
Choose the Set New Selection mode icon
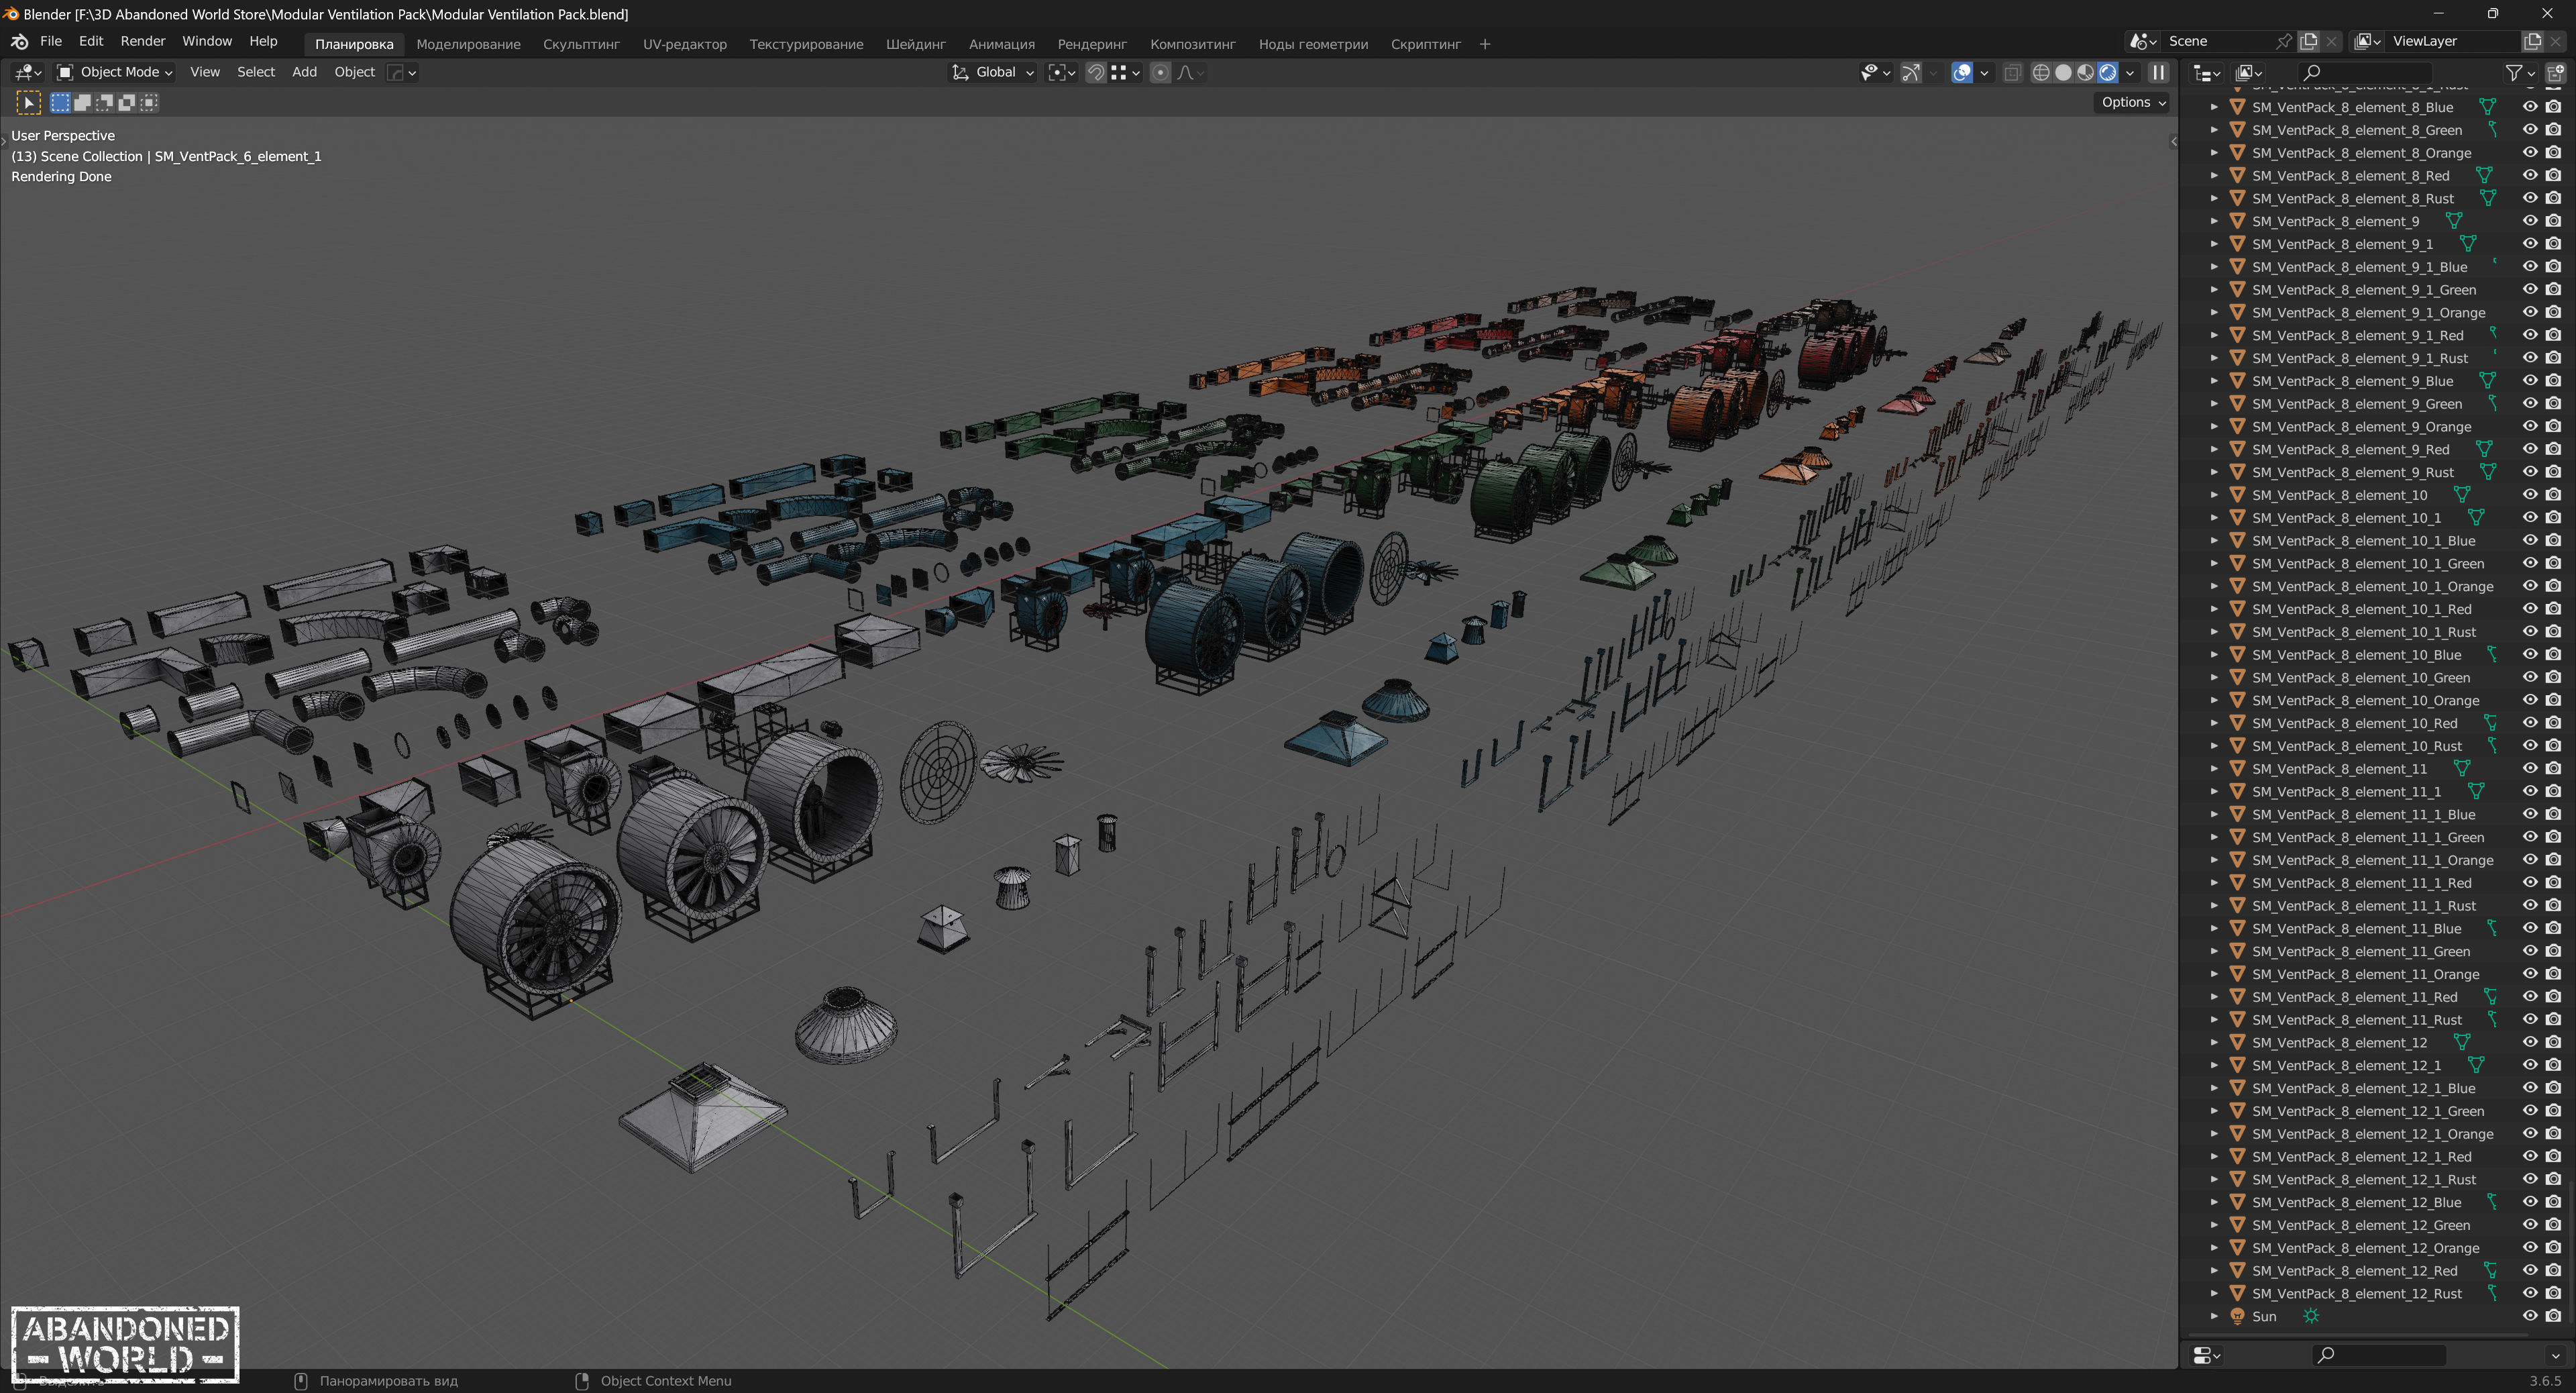[60, 102]
